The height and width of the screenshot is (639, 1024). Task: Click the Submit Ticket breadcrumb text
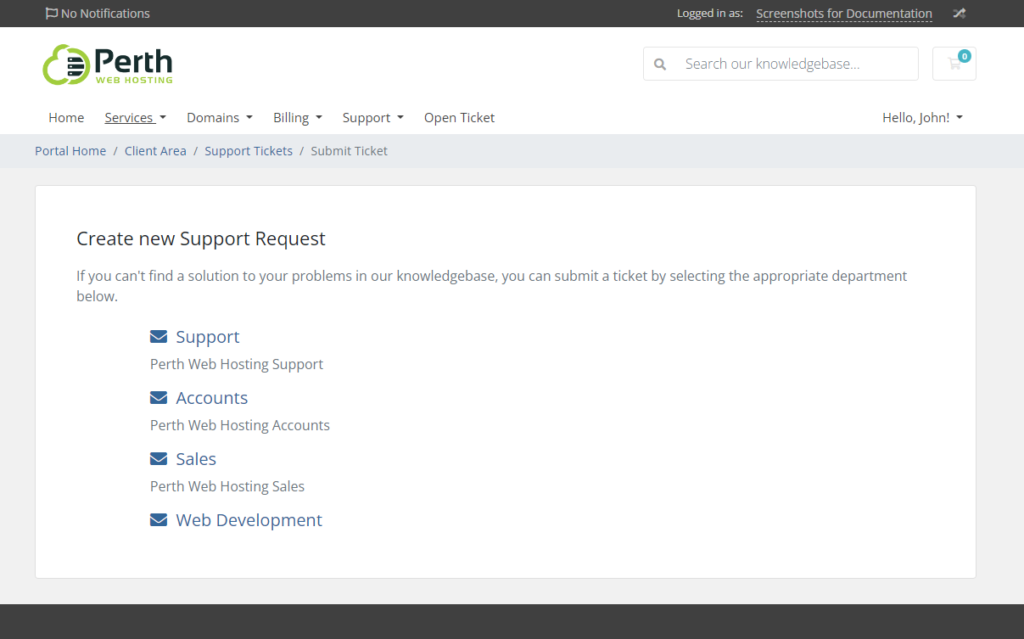[349, 151]
